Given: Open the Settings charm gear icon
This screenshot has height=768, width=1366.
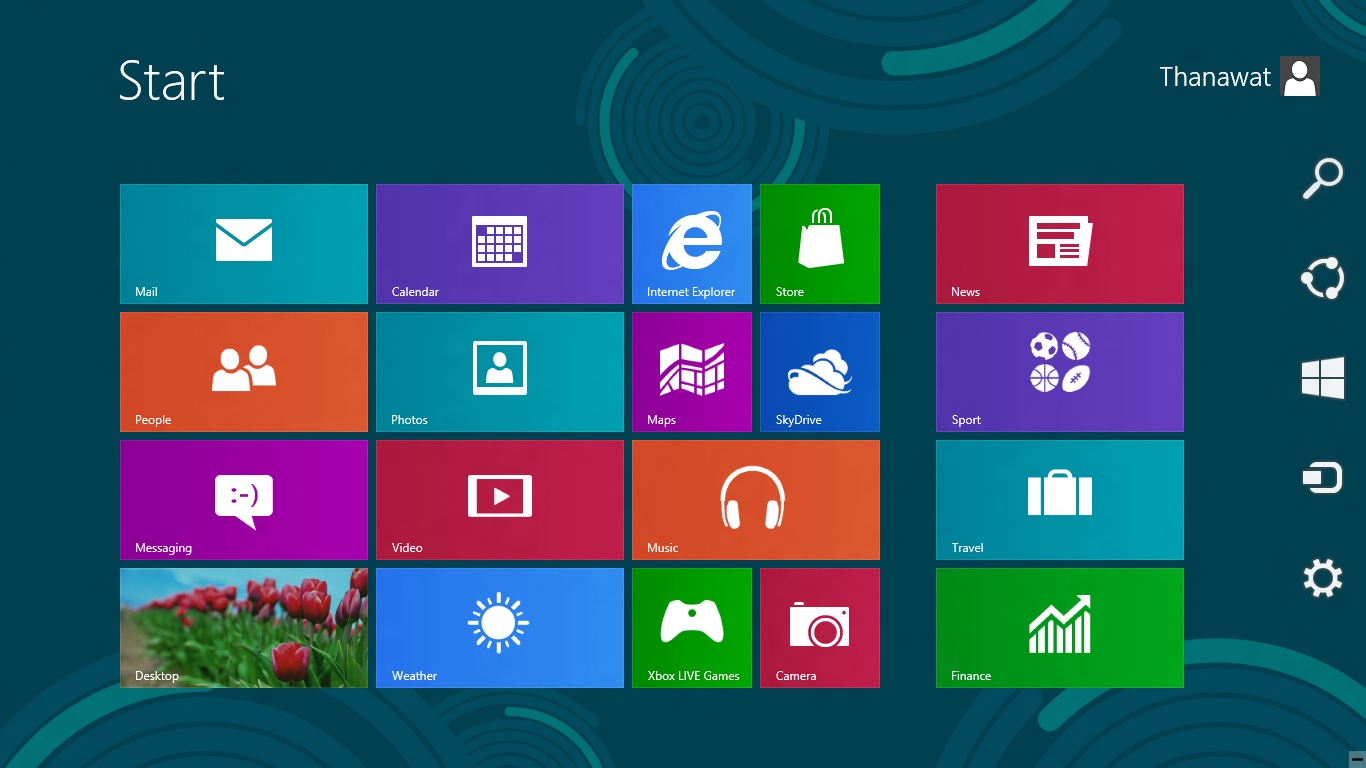Looking at the screenshot, I should point(1322,578).
